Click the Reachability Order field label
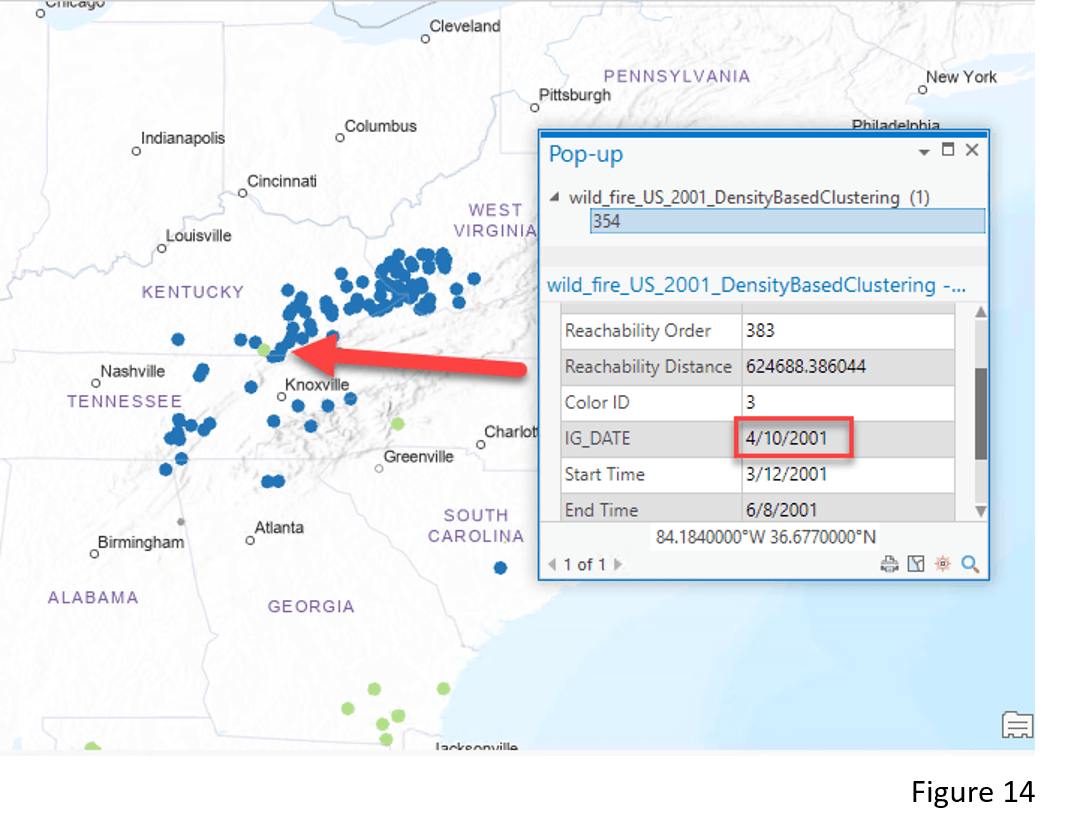1086x831 pixels. point(637,331)
